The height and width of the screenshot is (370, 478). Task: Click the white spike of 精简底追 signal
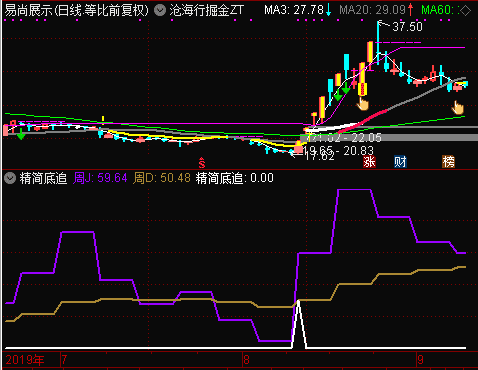click(299, 324)
